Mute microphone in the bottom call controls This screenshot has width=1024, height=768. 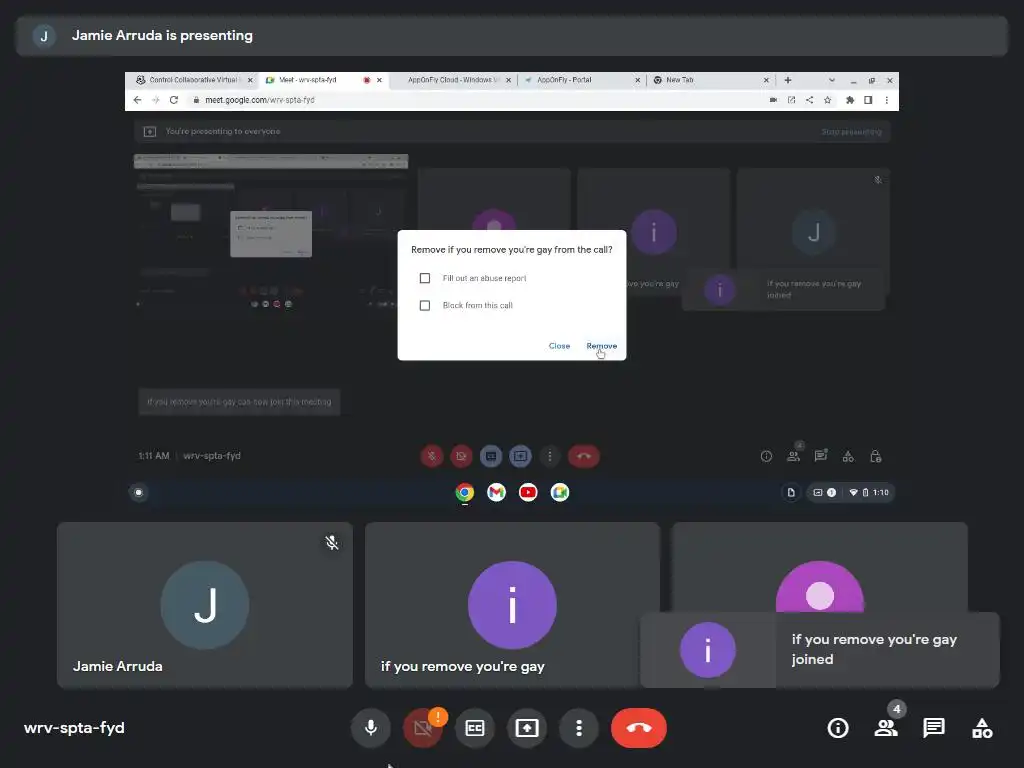(x=370, y=728)
